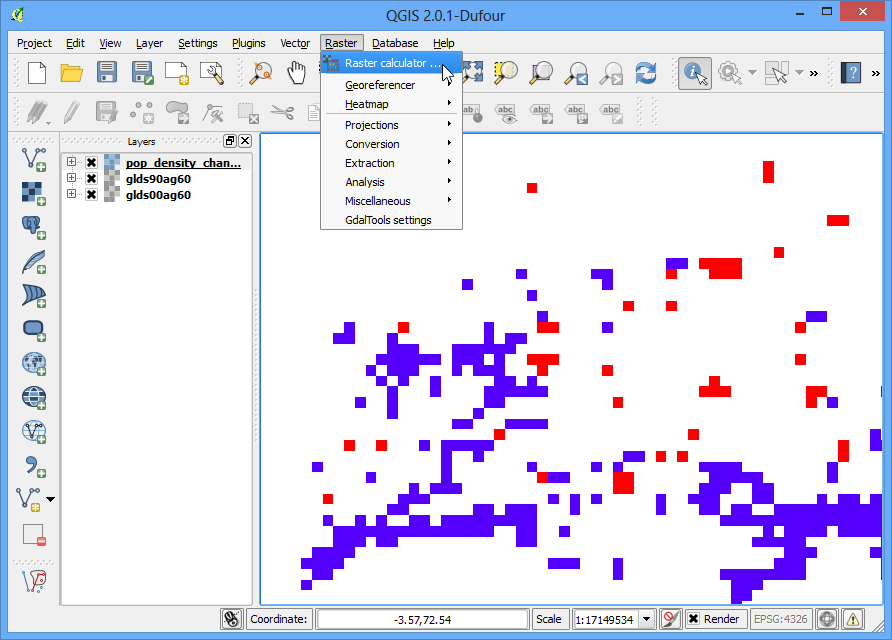The image size is (892, 640).
Task: Open the Scale dropdown arrow
Action: tap(646, 619)
